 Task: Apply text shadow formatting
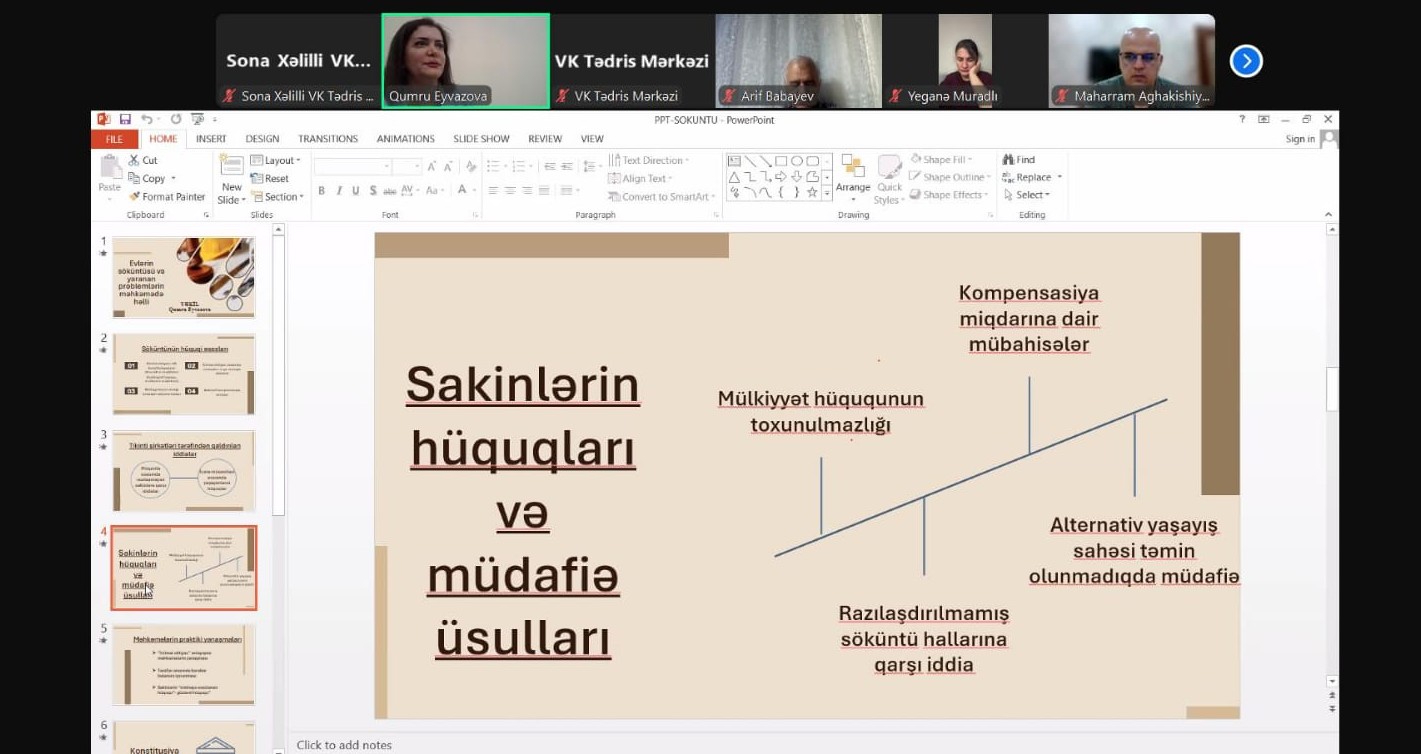tap(374, 190)
